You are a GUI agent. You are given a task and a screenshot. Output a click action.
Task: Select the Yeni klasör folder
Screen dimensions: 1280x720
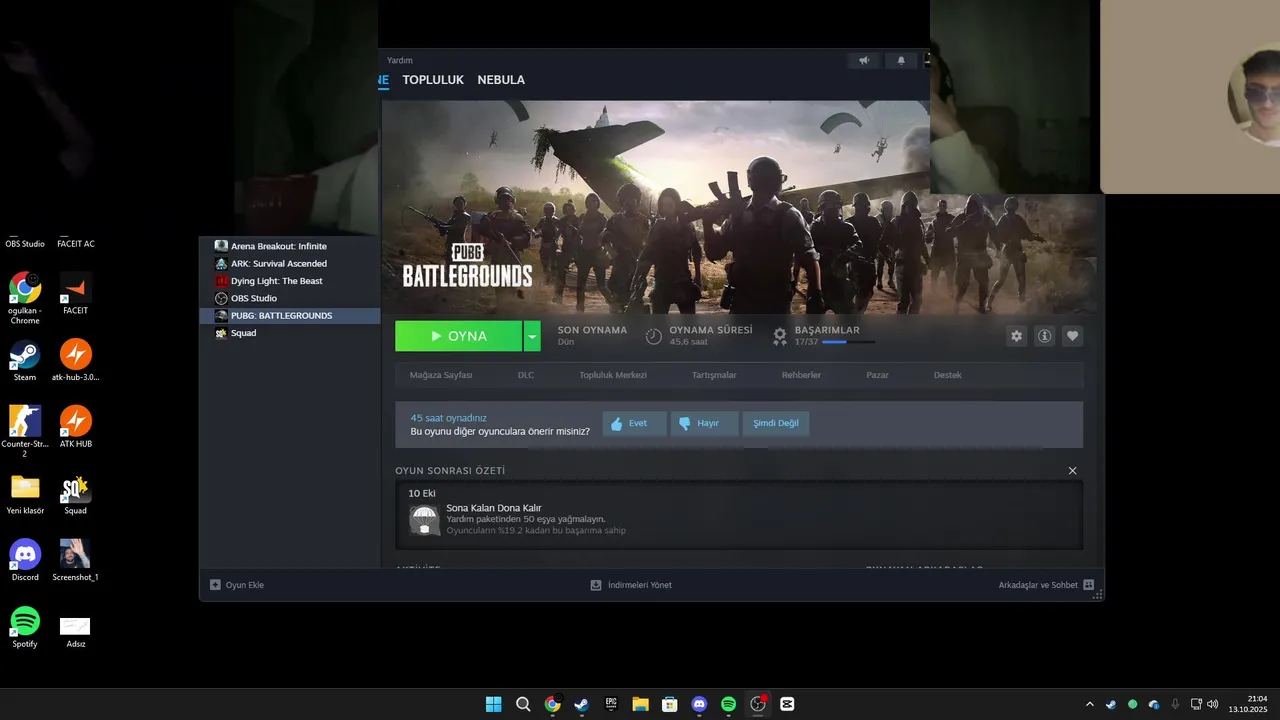[25, 494]
